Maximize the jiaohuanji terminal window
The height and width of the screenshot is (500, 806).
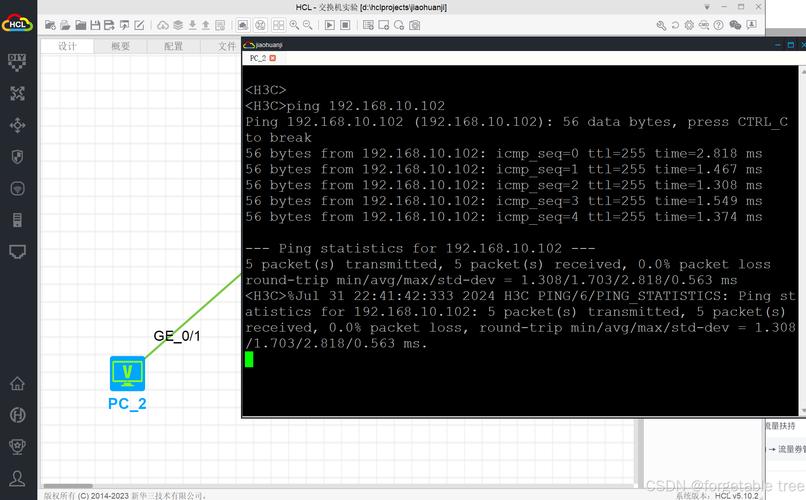(x=791, y=45)
